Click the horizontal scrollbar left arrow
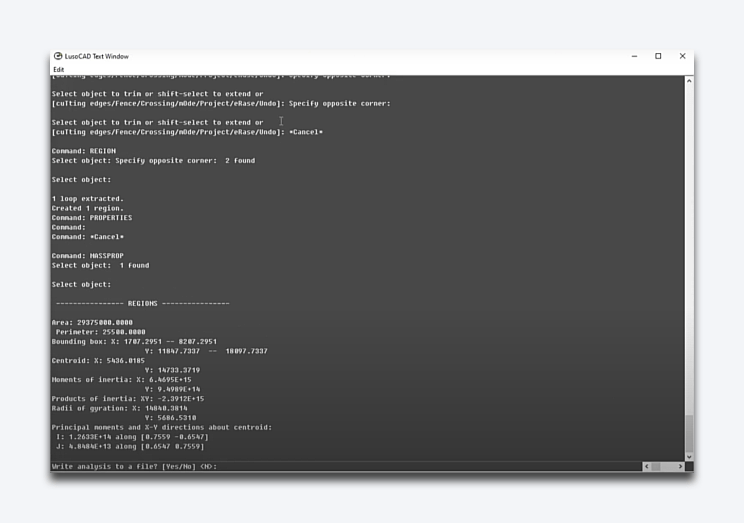This screenshot has width=744, height=523. [x=648, y=467]
